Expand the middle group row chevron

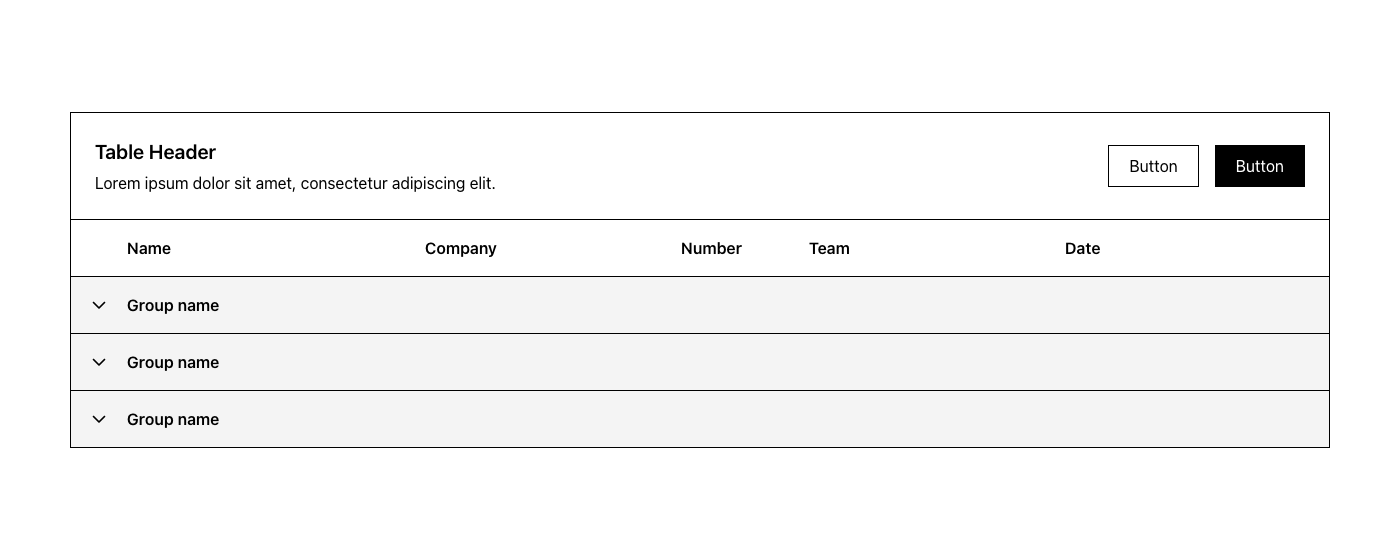click(99, 362)
